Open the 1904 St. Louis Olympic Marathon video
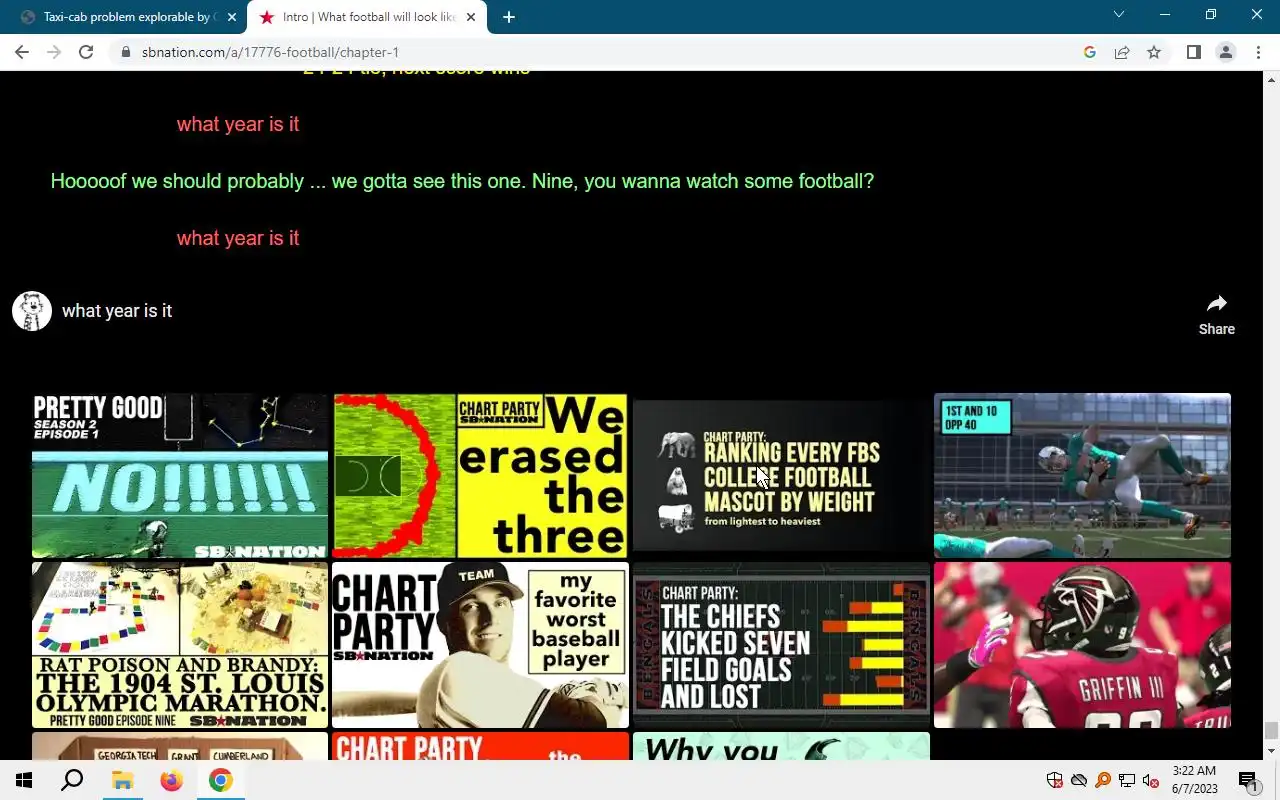1280x800 pixels. pyautogui.click(x=180, y=645)
